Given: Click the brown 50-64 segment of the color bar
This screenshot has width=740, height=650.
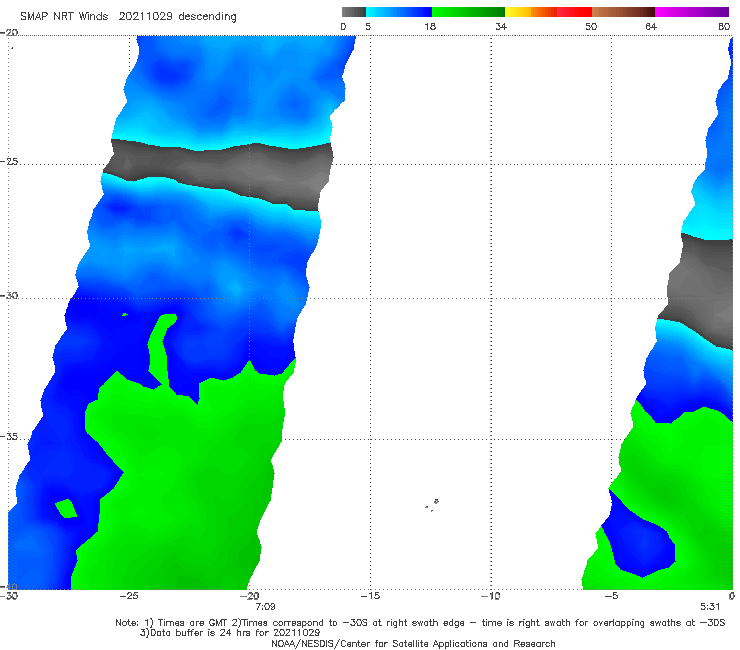Looking at the screenshot, I should pos(623,12).
